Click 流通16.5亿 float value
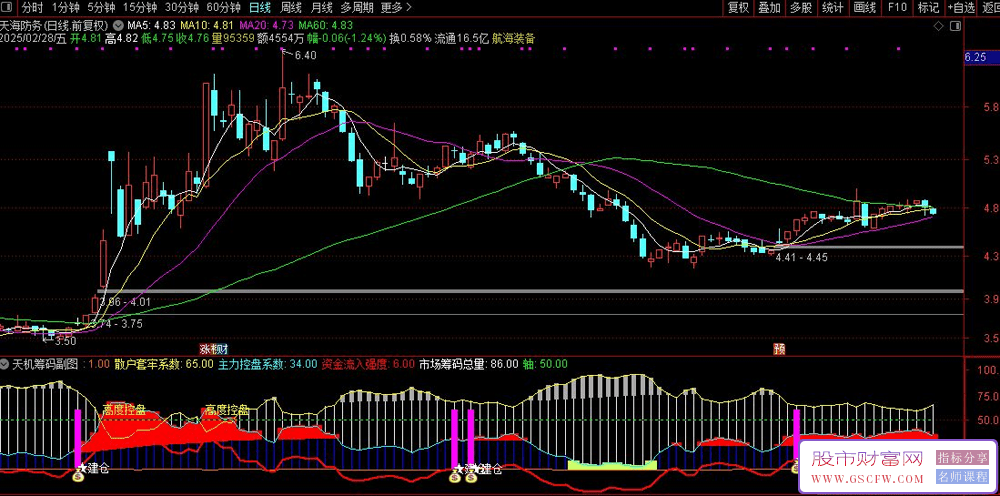Viewport: 1000px width, 496px height. click(x=460, y=38)
